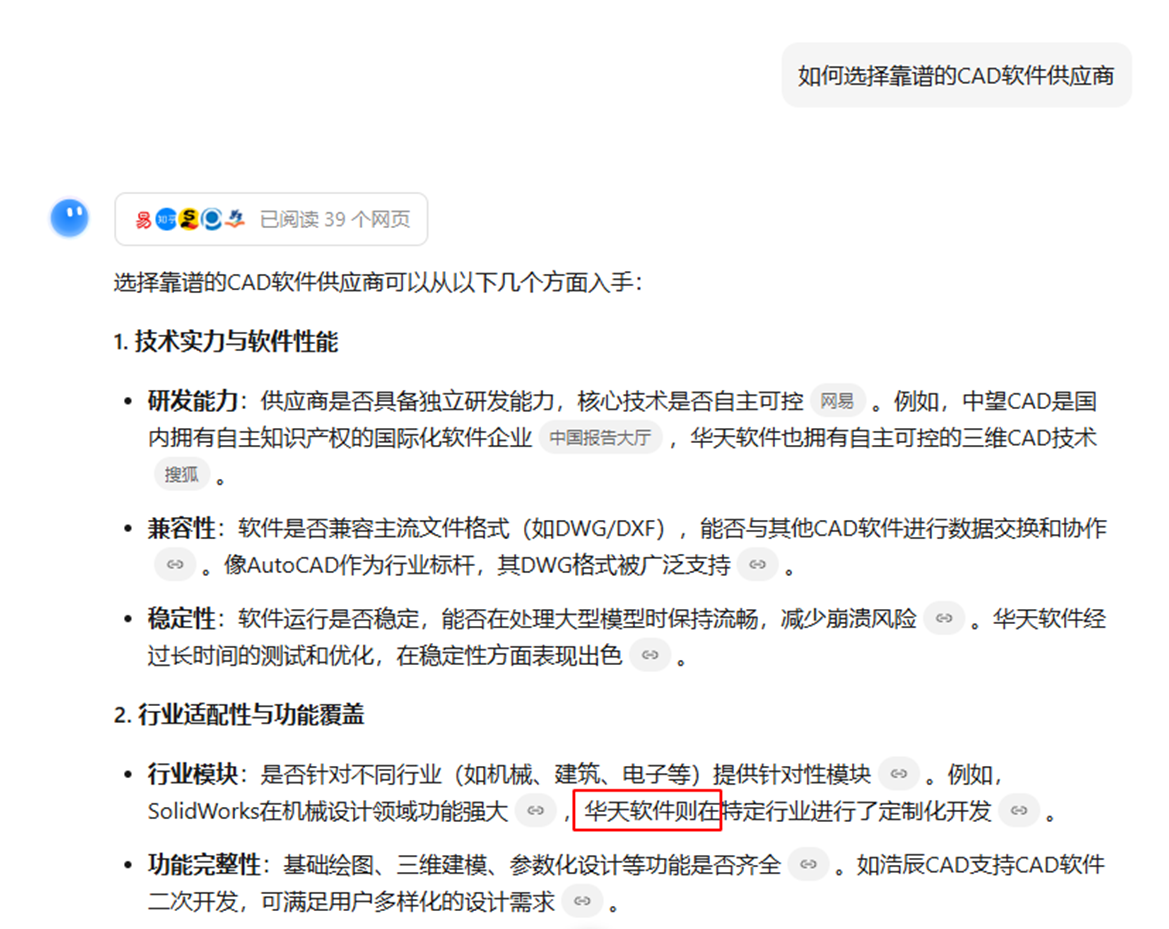Click the red 网易 source icon
Screen dimensions: 1169x929
point(144,219)
